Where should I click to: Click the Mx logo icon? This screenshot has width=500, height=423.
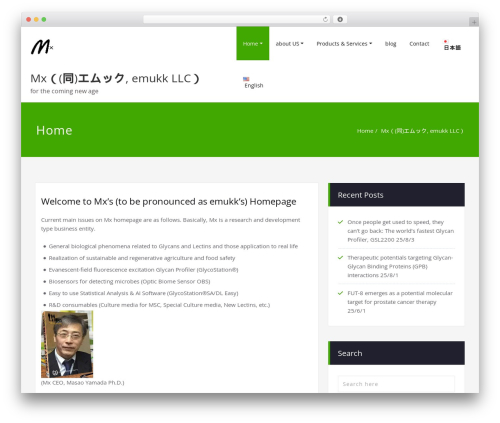[x=42, y=47]
